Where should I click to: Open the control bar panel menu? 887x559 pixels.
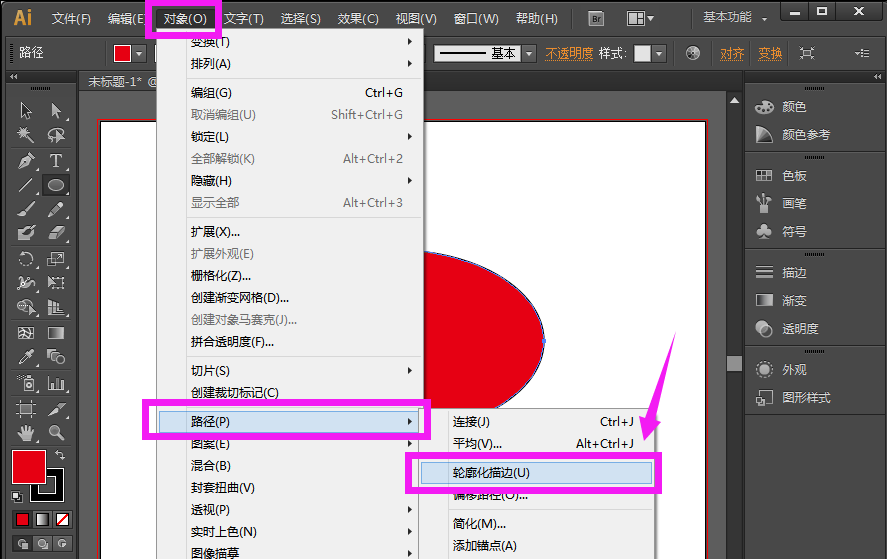click(x=862, y=53)
